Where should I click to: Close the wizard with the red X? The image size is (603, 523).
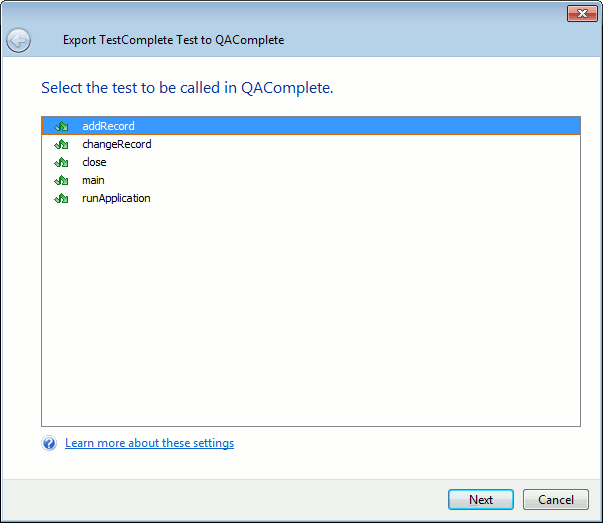[x=581, y=13]
